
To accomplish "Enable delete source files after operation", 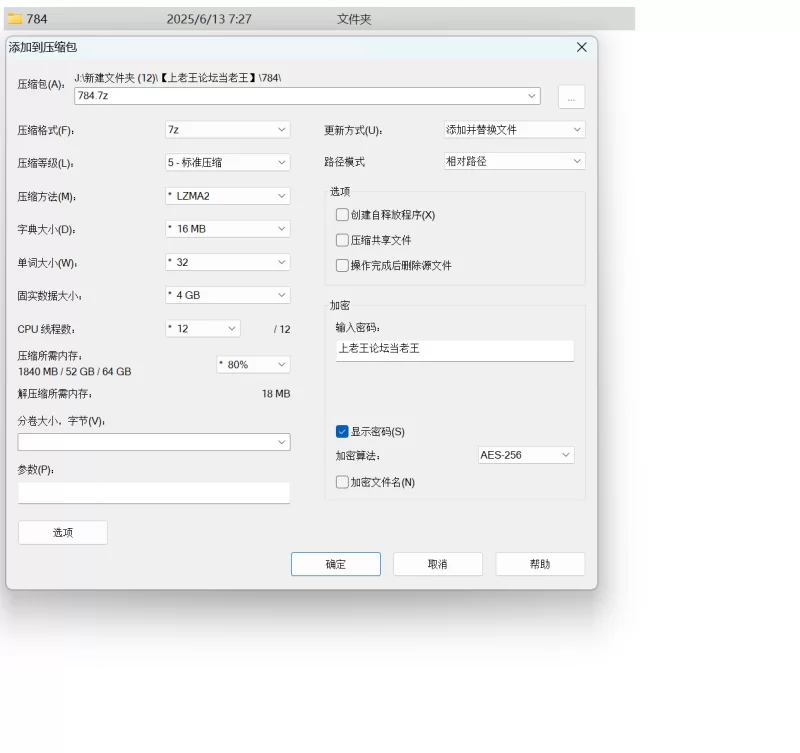I will 342,265.
